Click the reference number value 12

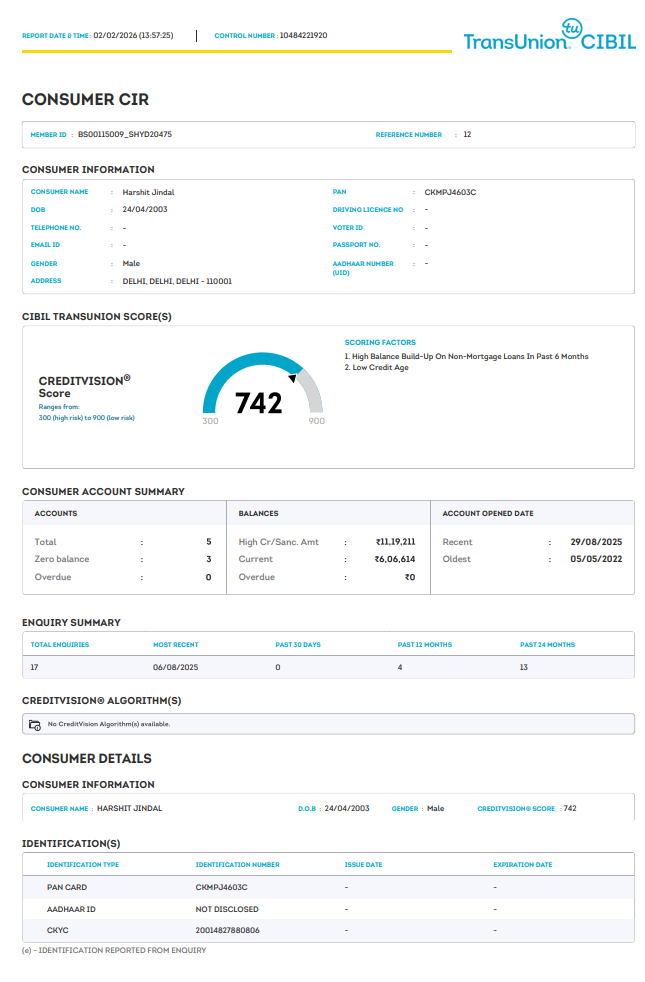[467, 135]
